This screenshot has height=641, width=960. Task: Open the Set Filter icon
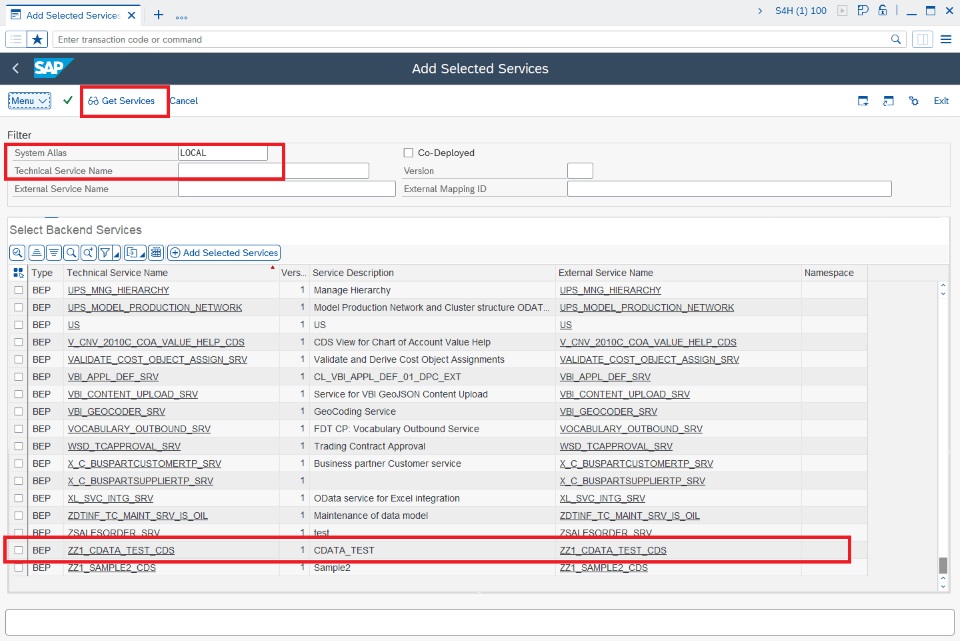(105, 252)
